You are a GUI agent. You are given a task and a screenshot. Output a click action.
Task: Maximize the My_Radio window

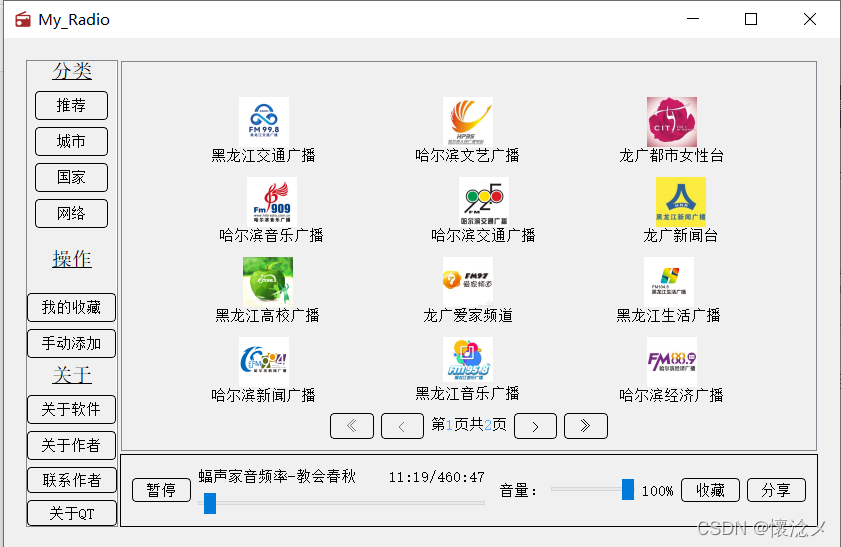pyautogui.click(x=751, y=19)
